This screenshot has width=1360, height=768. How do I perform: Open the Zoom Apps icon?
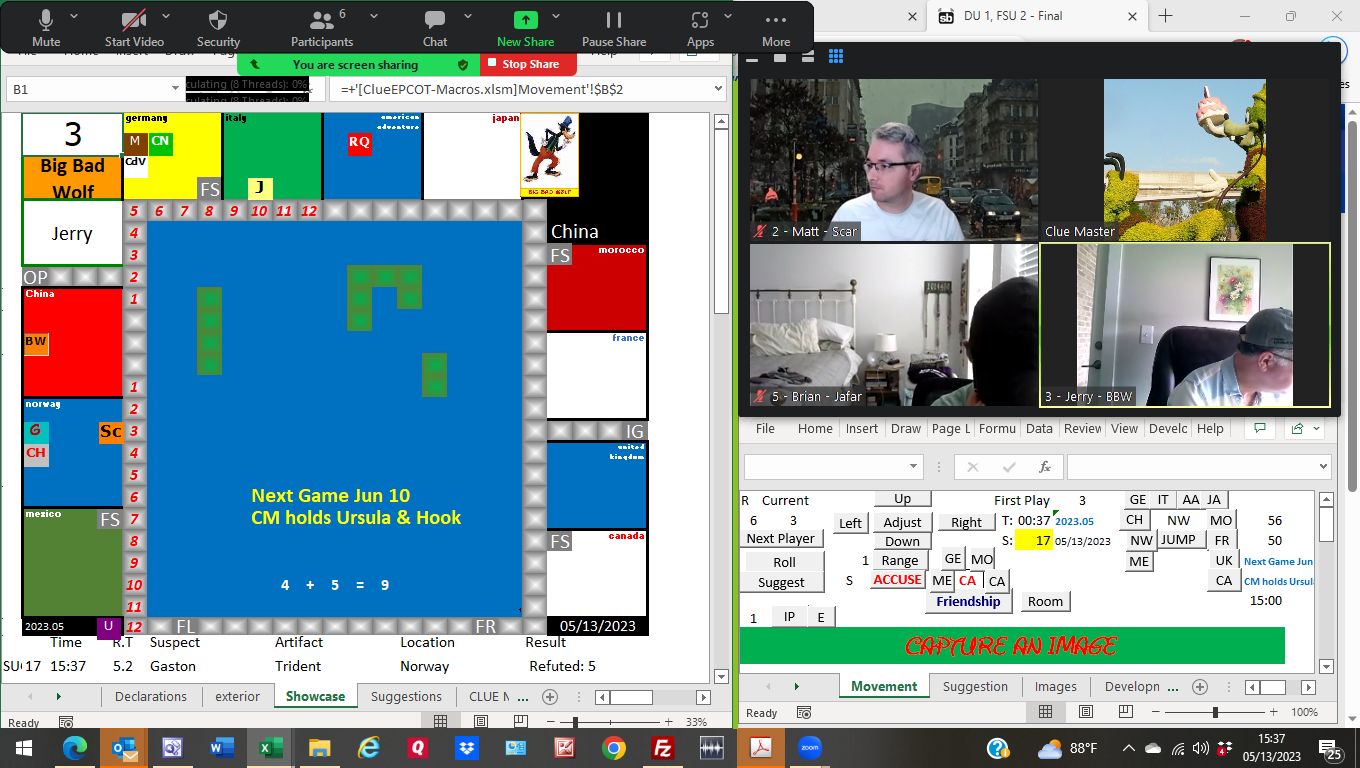(x=700, y=20)
